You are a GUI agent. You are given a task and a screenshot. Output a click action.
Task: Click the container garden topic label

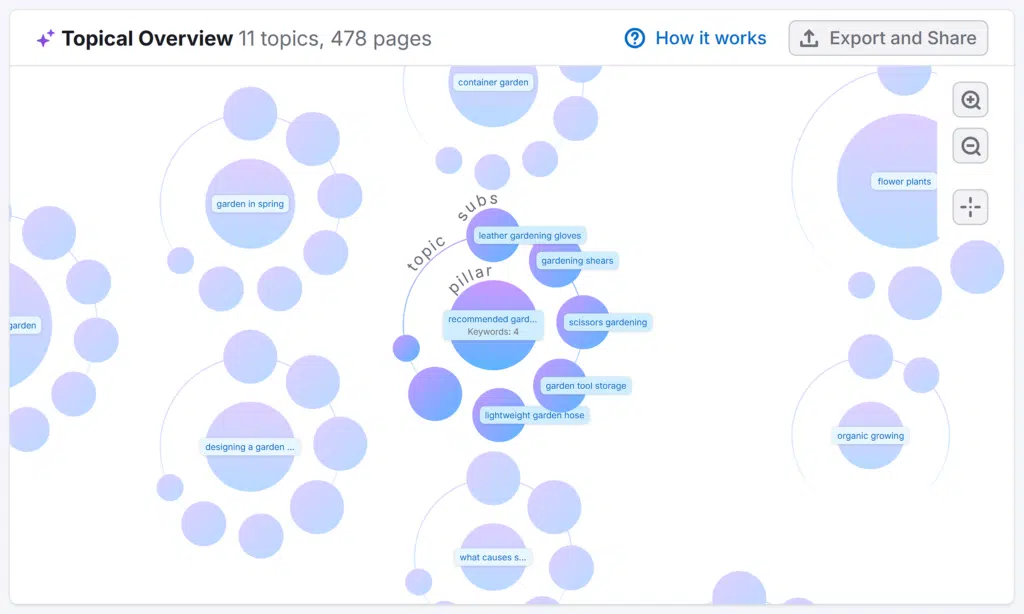pos(492,82)
